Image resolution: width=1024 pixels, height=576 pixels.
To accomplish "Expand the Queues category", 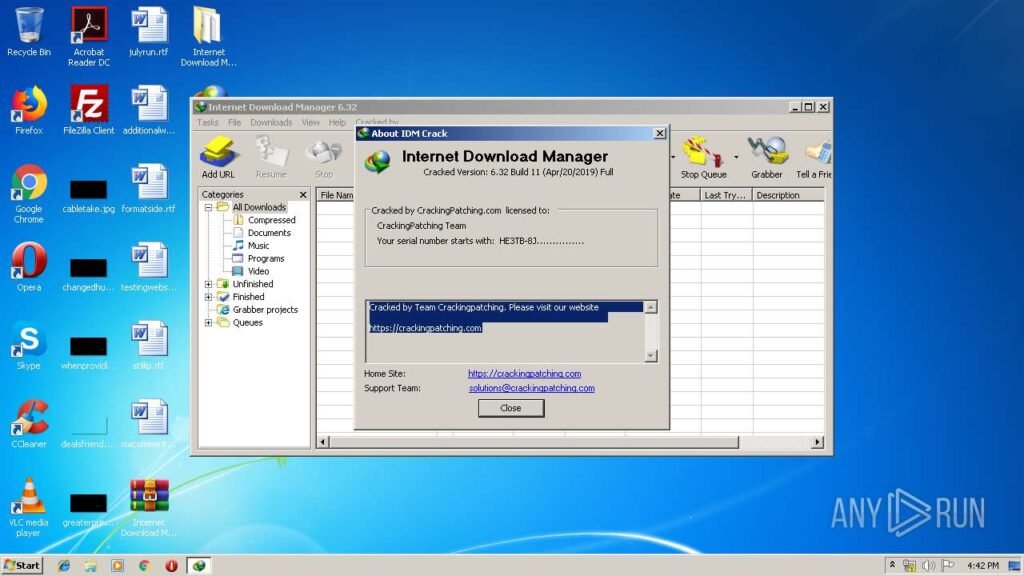I will point(208,323).
